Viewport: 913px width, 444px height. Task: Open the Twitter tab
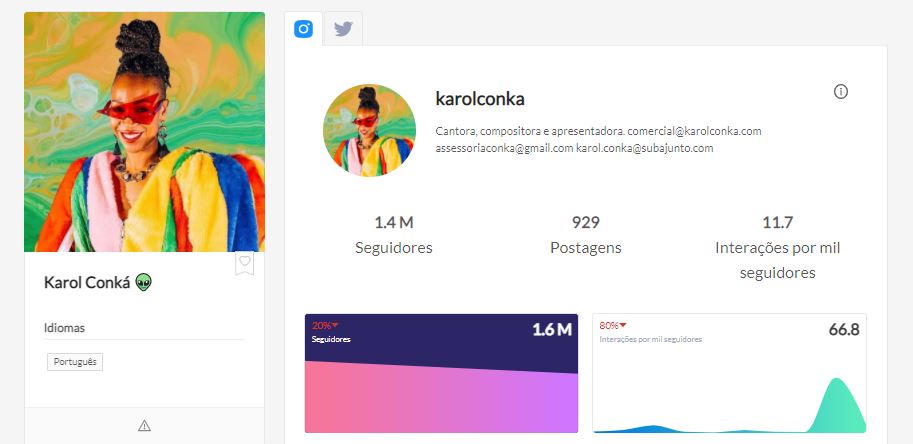click(344, 29)
